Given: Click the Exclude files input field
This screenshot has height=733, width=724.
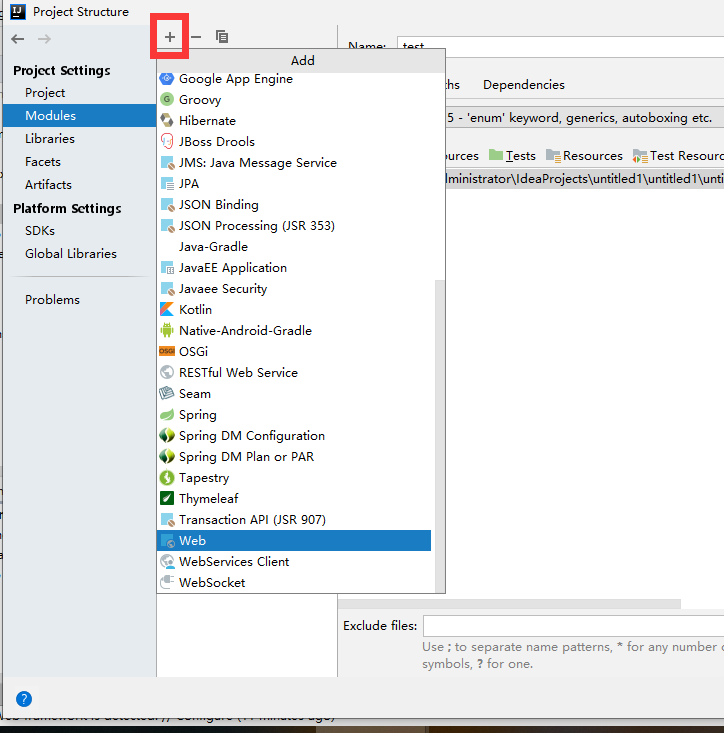Looking at the screenshot, I should 573,626.
